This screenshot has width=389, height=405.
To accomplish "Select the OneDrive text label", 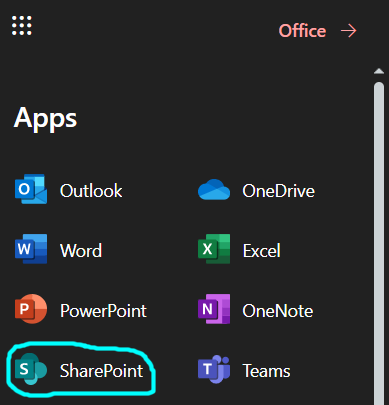I will tap(279, 191).
